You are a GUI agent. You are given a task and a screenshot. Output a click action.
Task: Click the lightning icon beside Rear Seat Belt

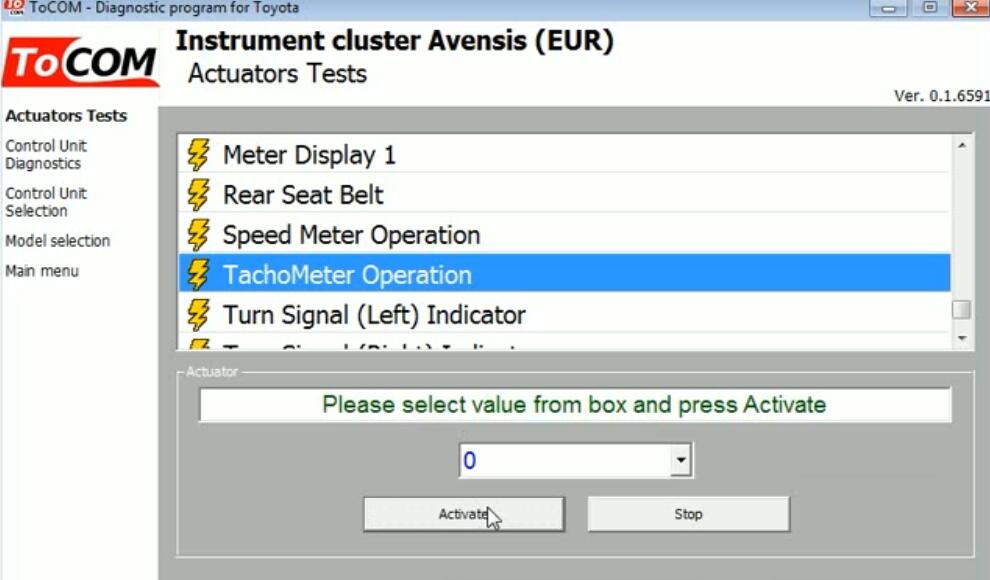click(198, 194)
